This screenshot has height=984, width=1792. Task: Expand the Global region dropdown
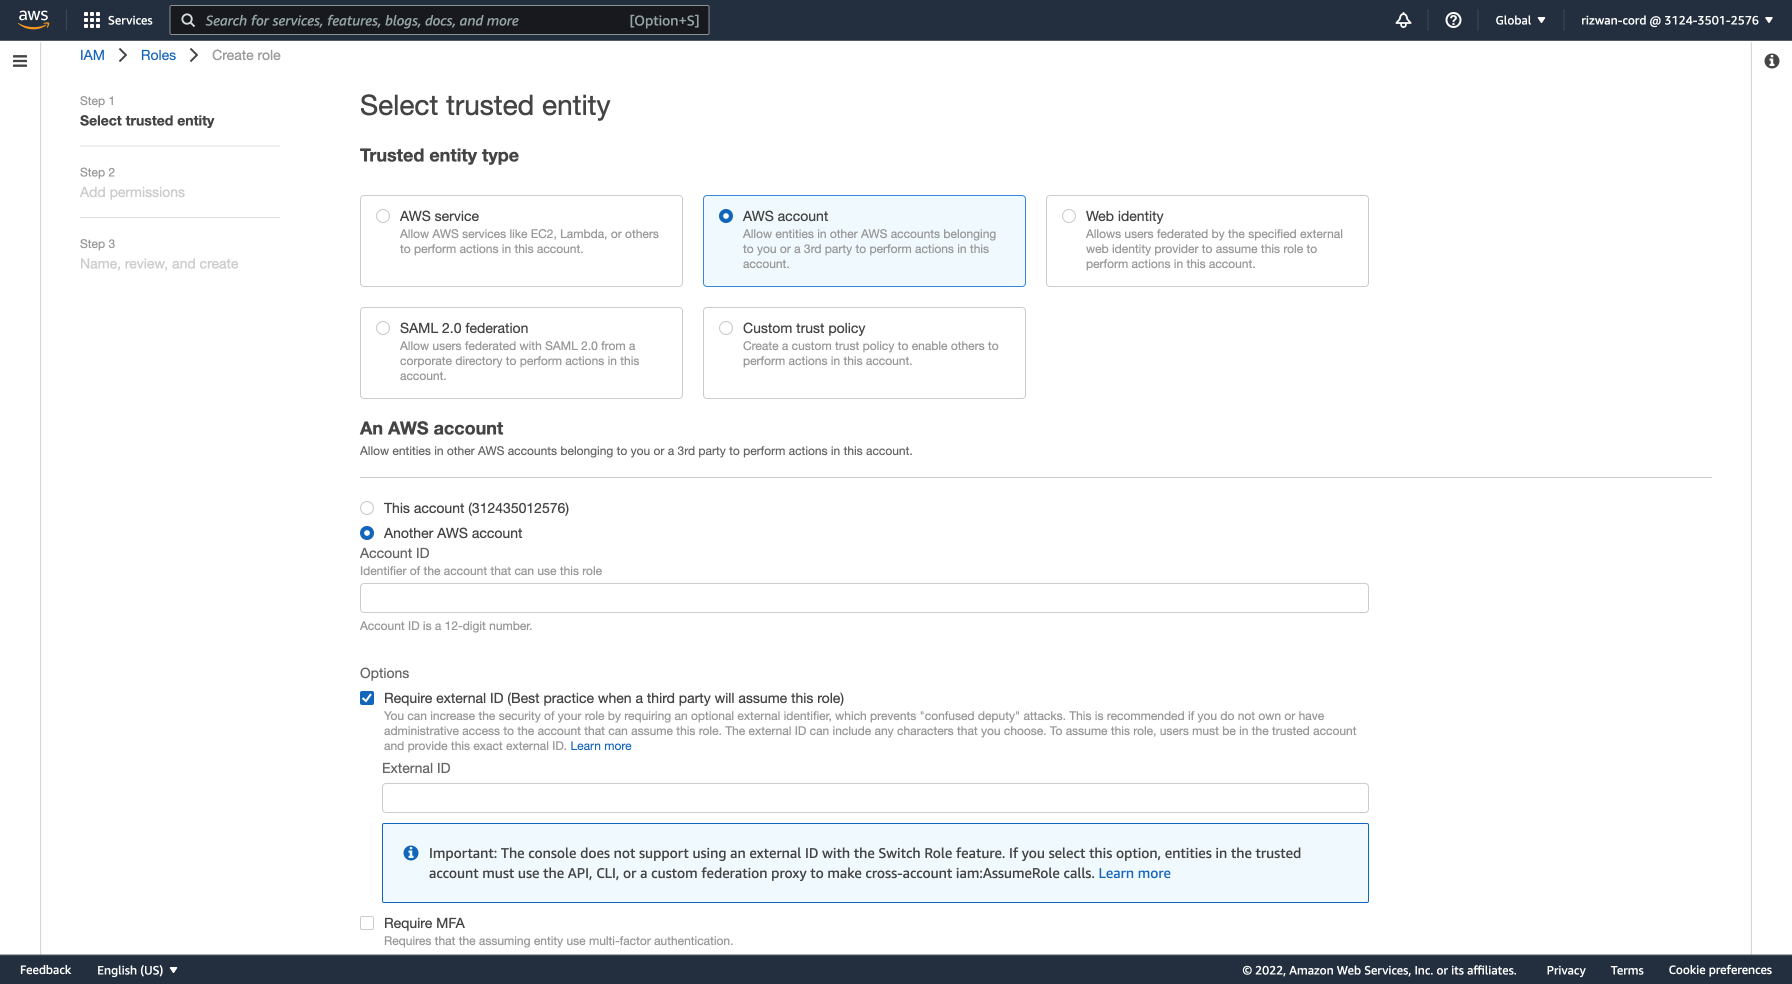point(1520,20)
